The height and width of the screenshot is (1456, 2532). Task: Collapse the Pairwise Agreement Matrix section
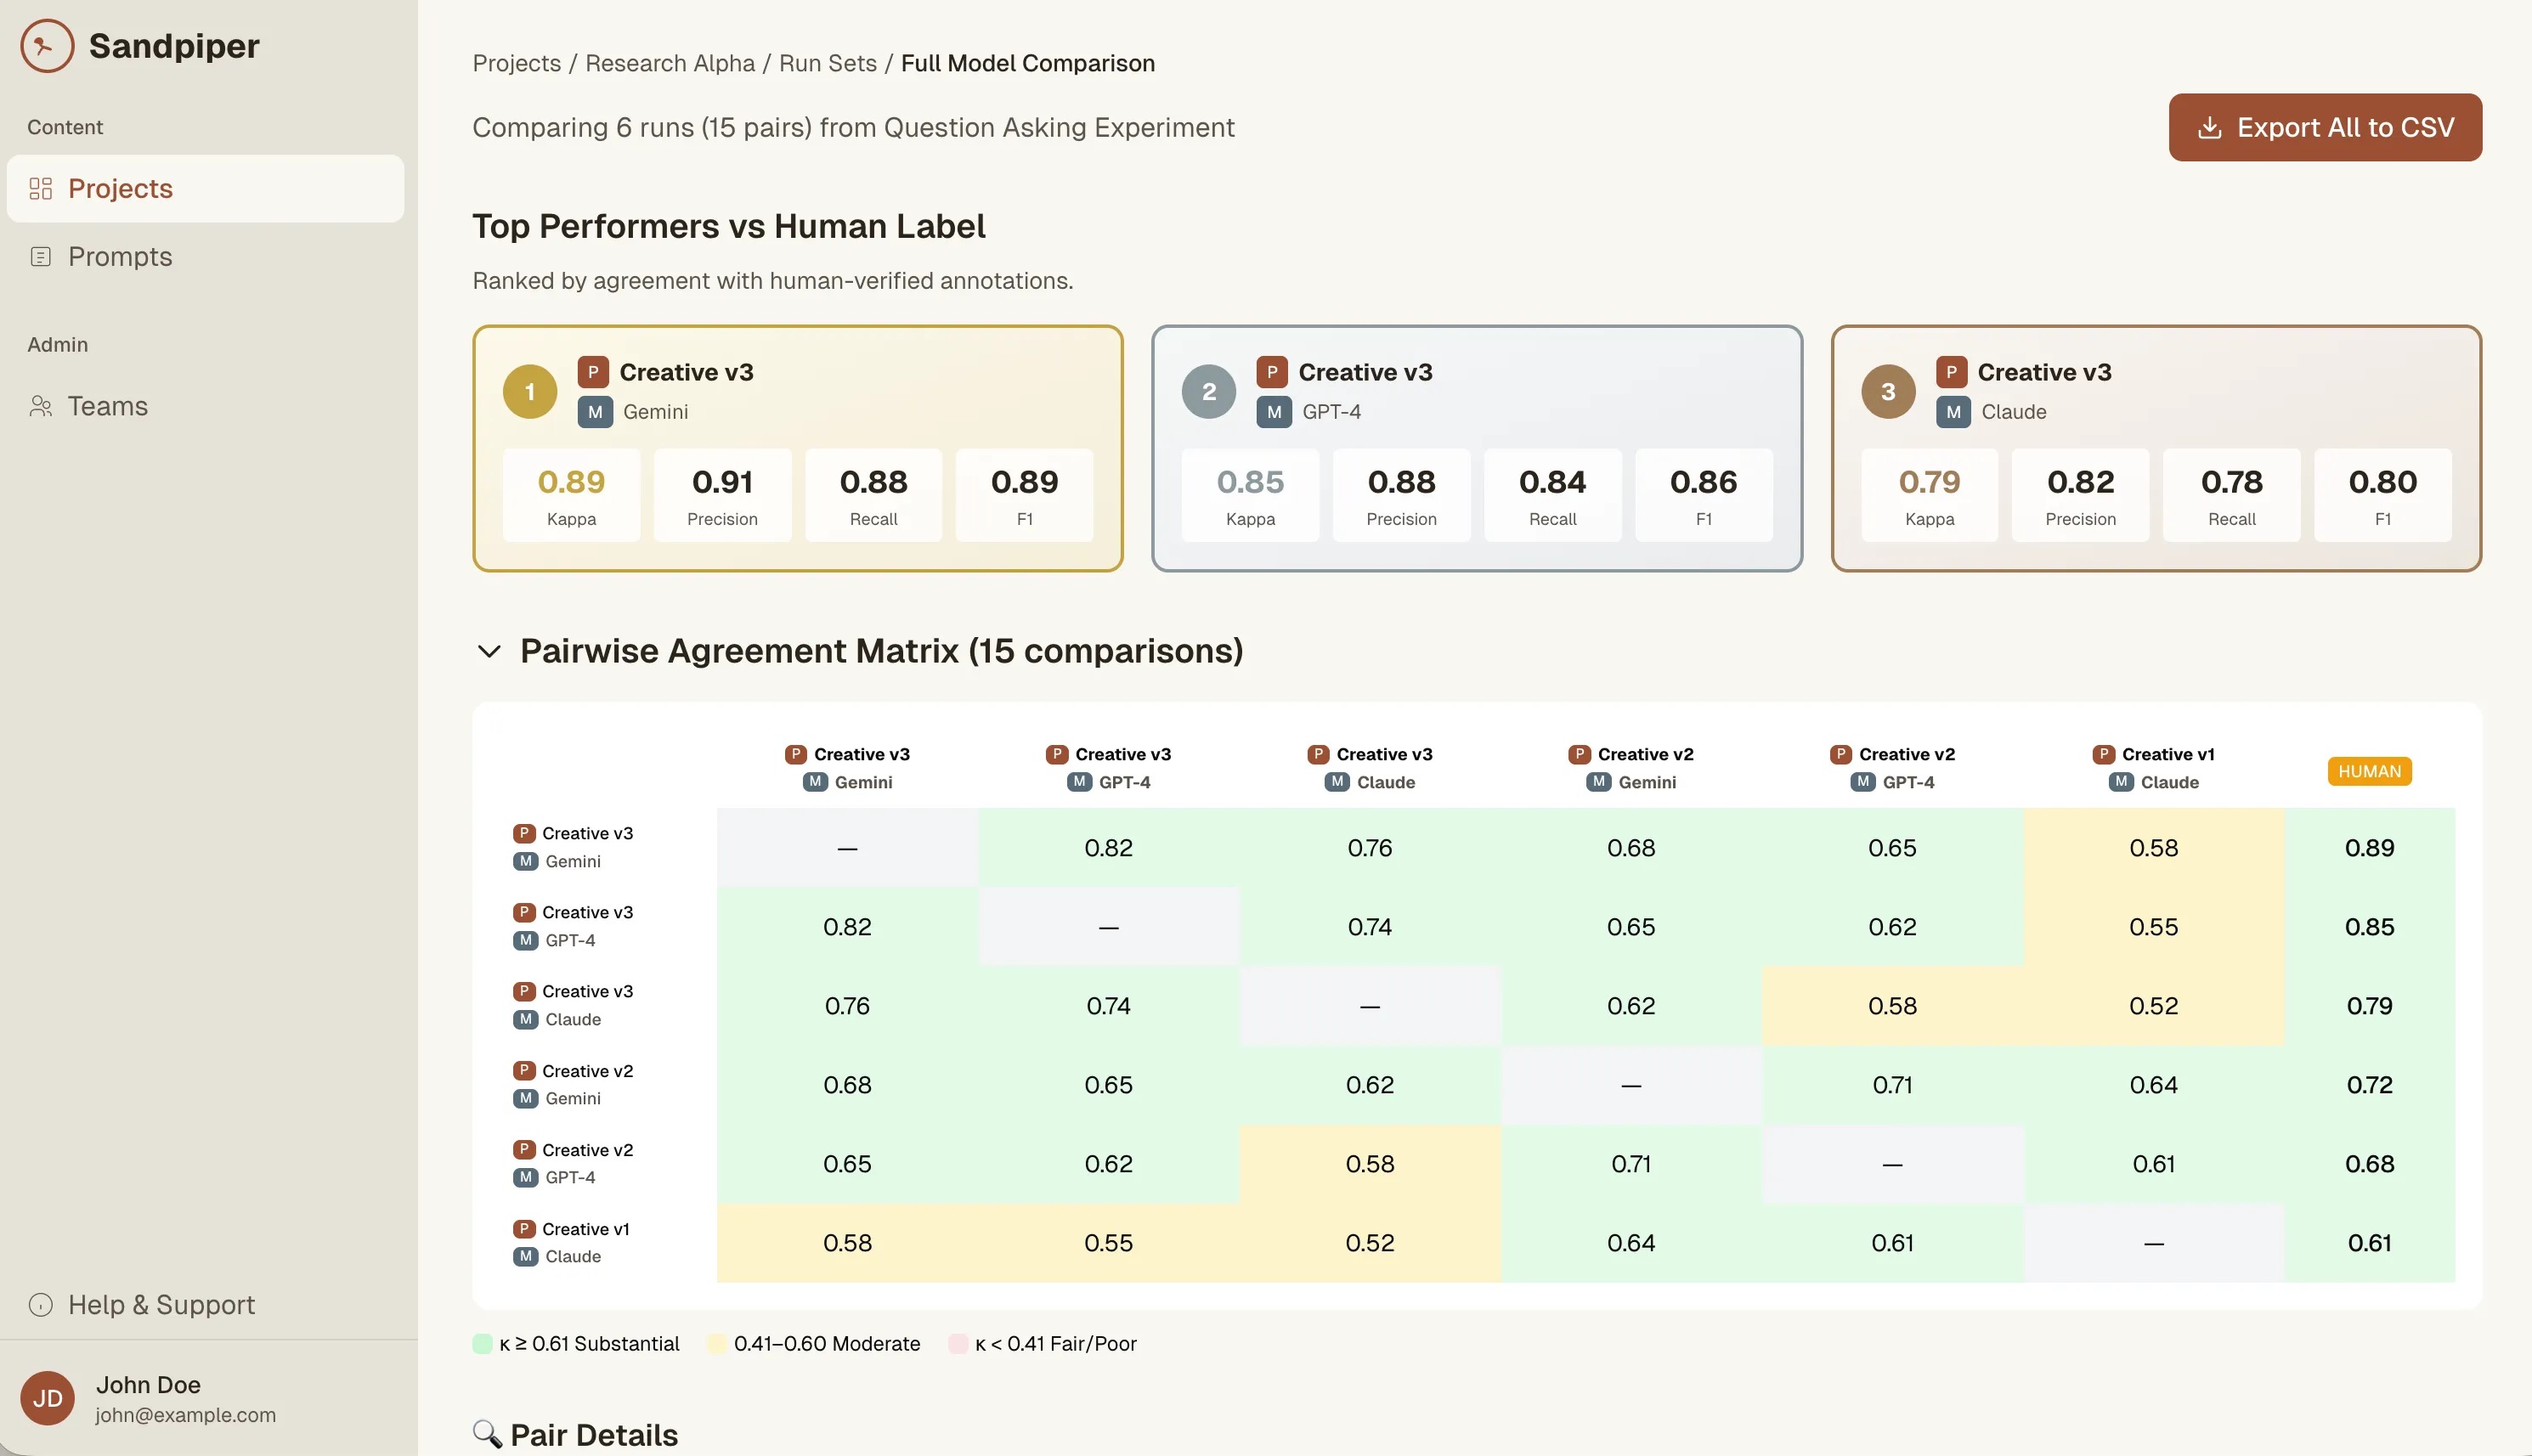489,651
